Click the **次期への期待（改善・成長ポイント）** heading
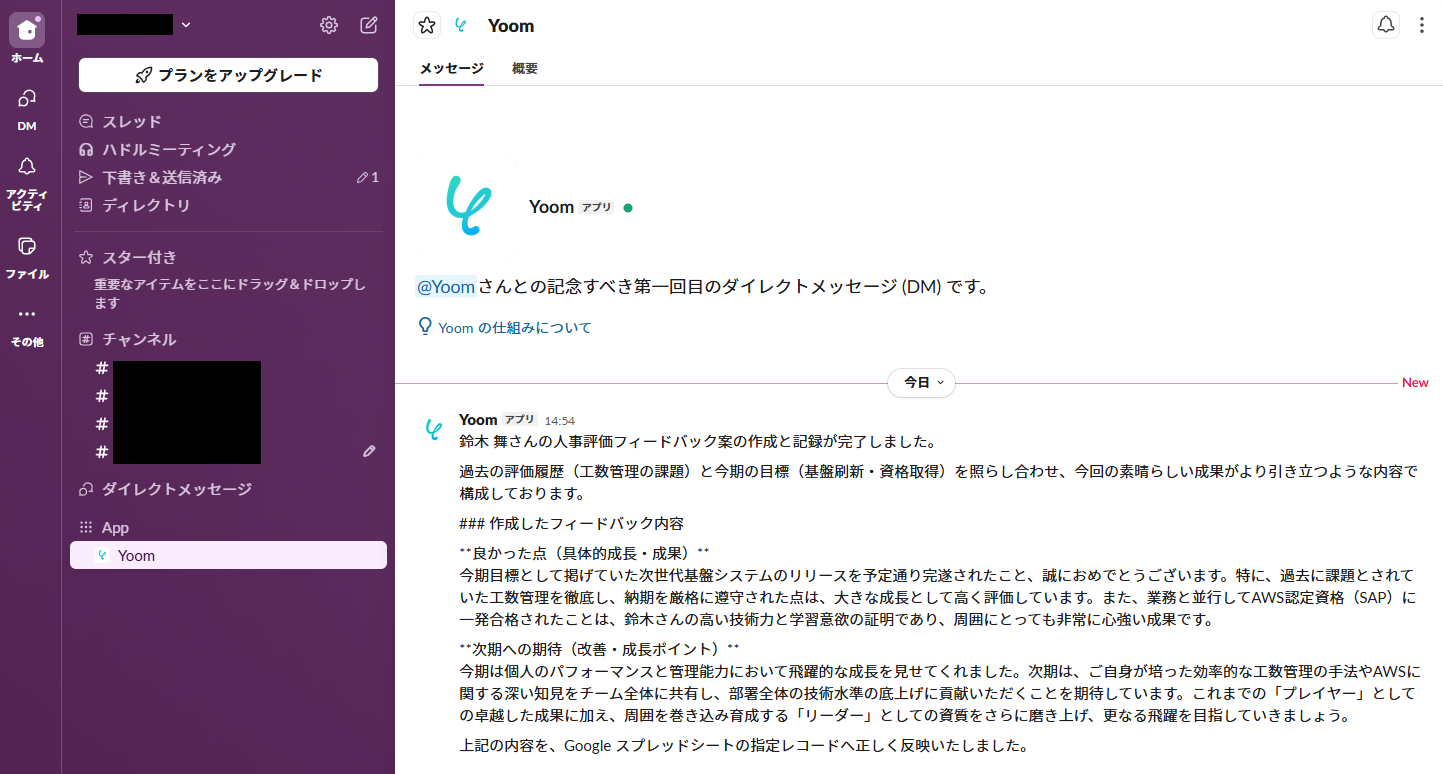This screenshot has height=774, width=1443. (599, 649)
